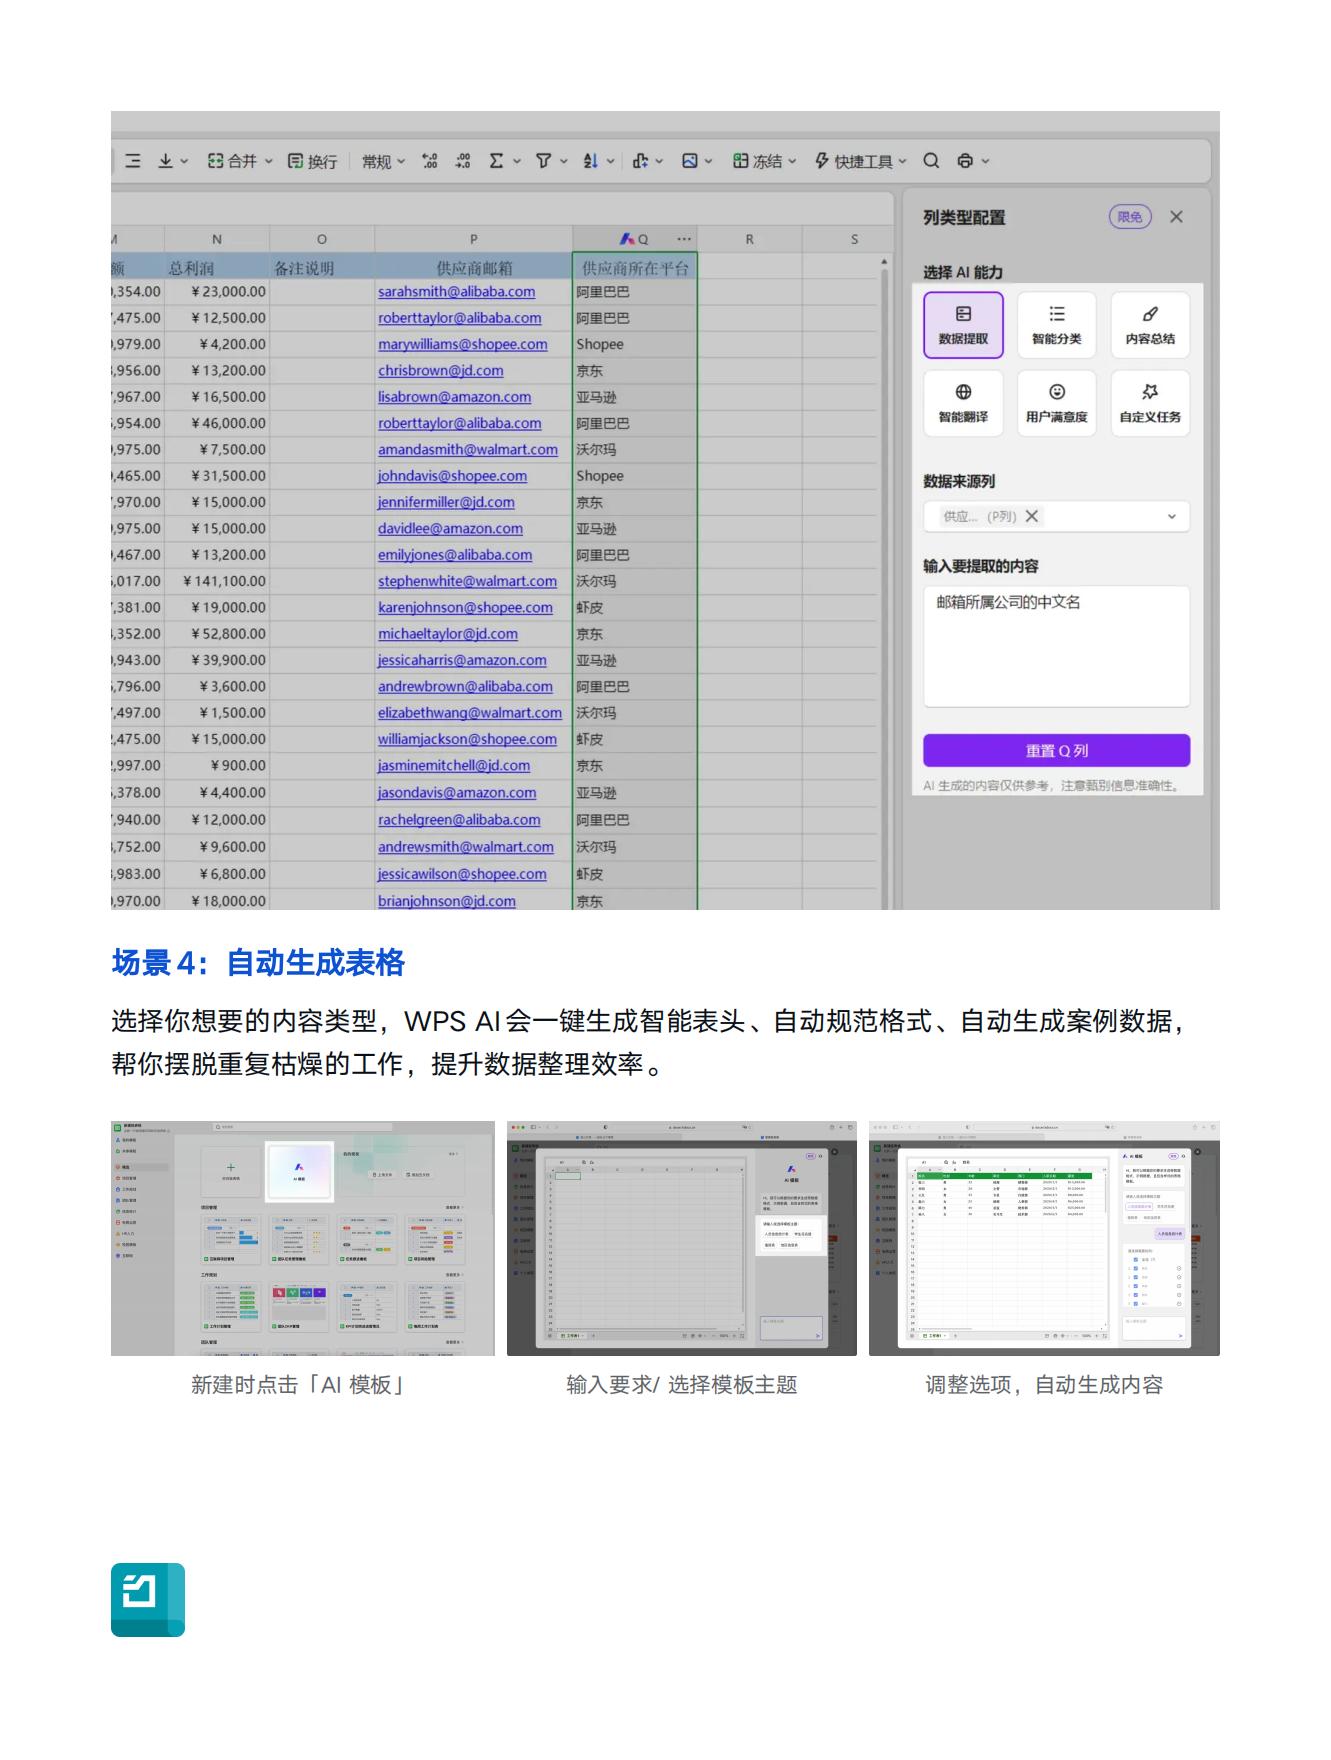
Task: Click the 合并 merge cells icon
Action: (216, 161)
